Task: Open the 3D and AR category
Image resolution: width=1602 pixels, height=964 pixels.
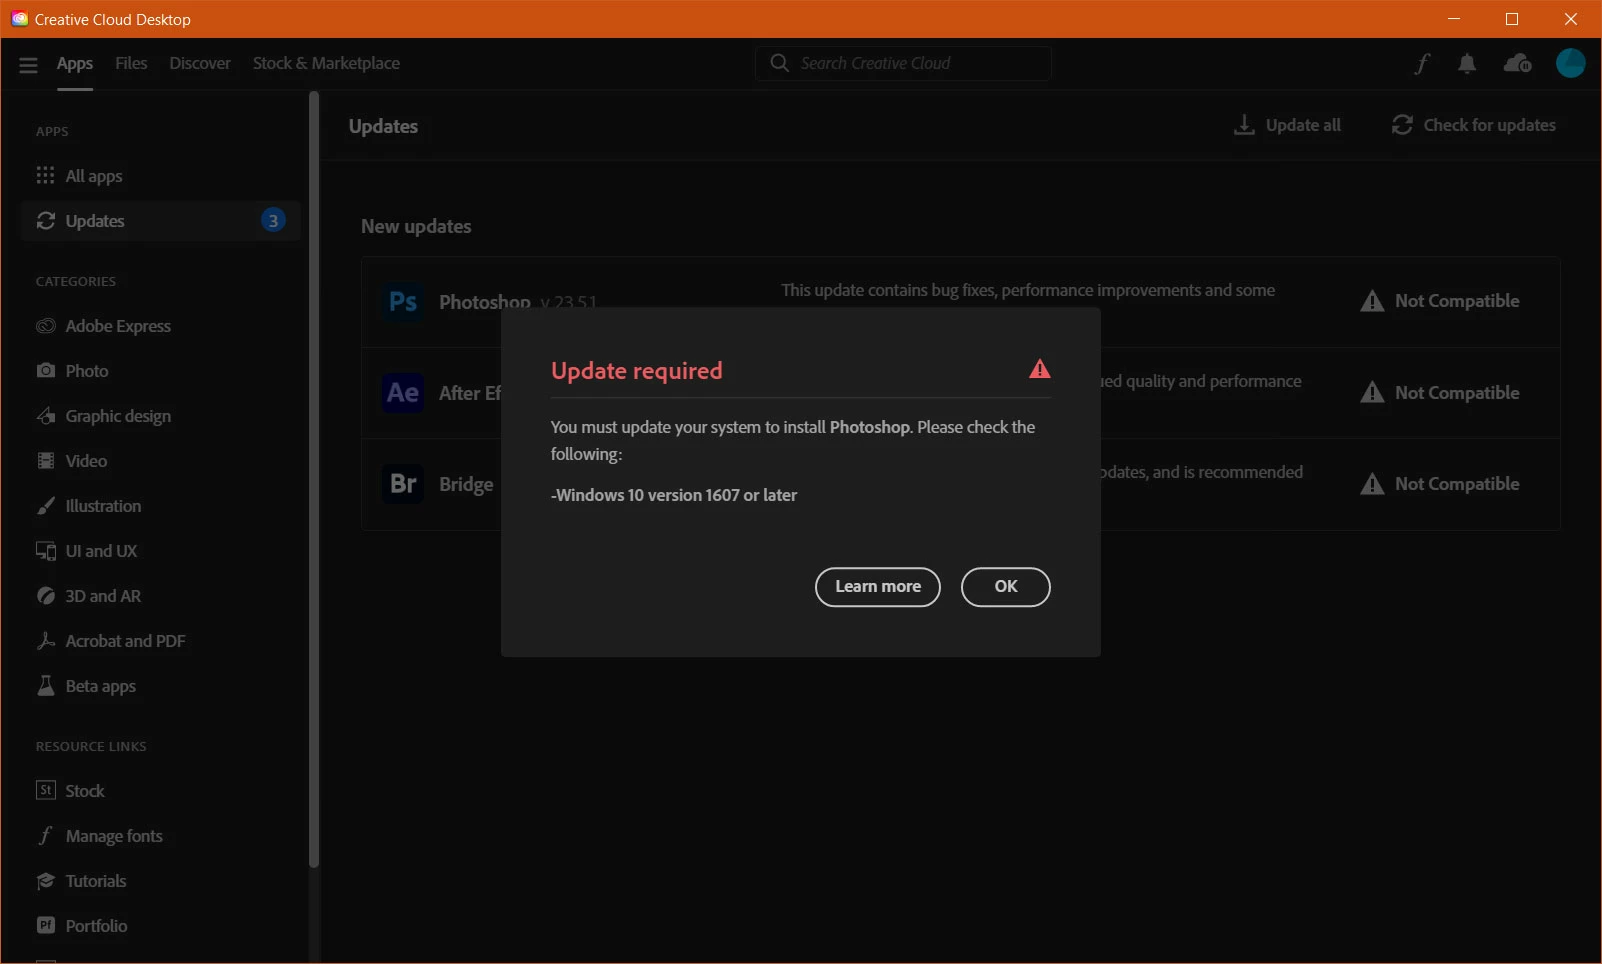Action: 160,596
